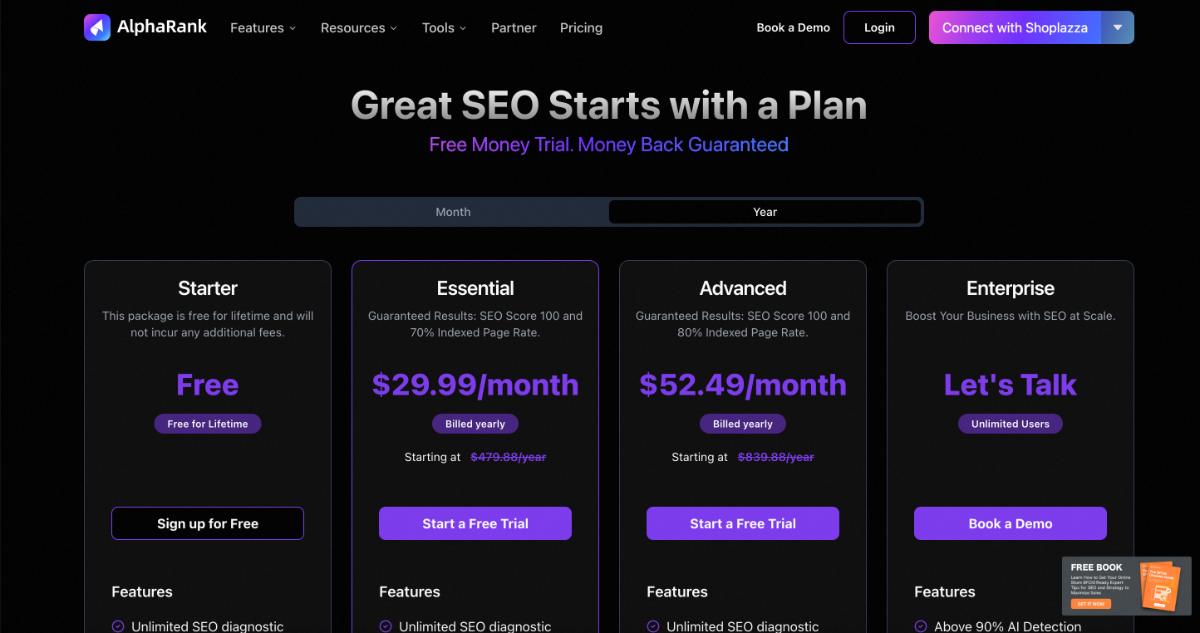Expand the Resources dropdown menu
The height and width of the screenshot is (633, 1200).
(358, 28)
